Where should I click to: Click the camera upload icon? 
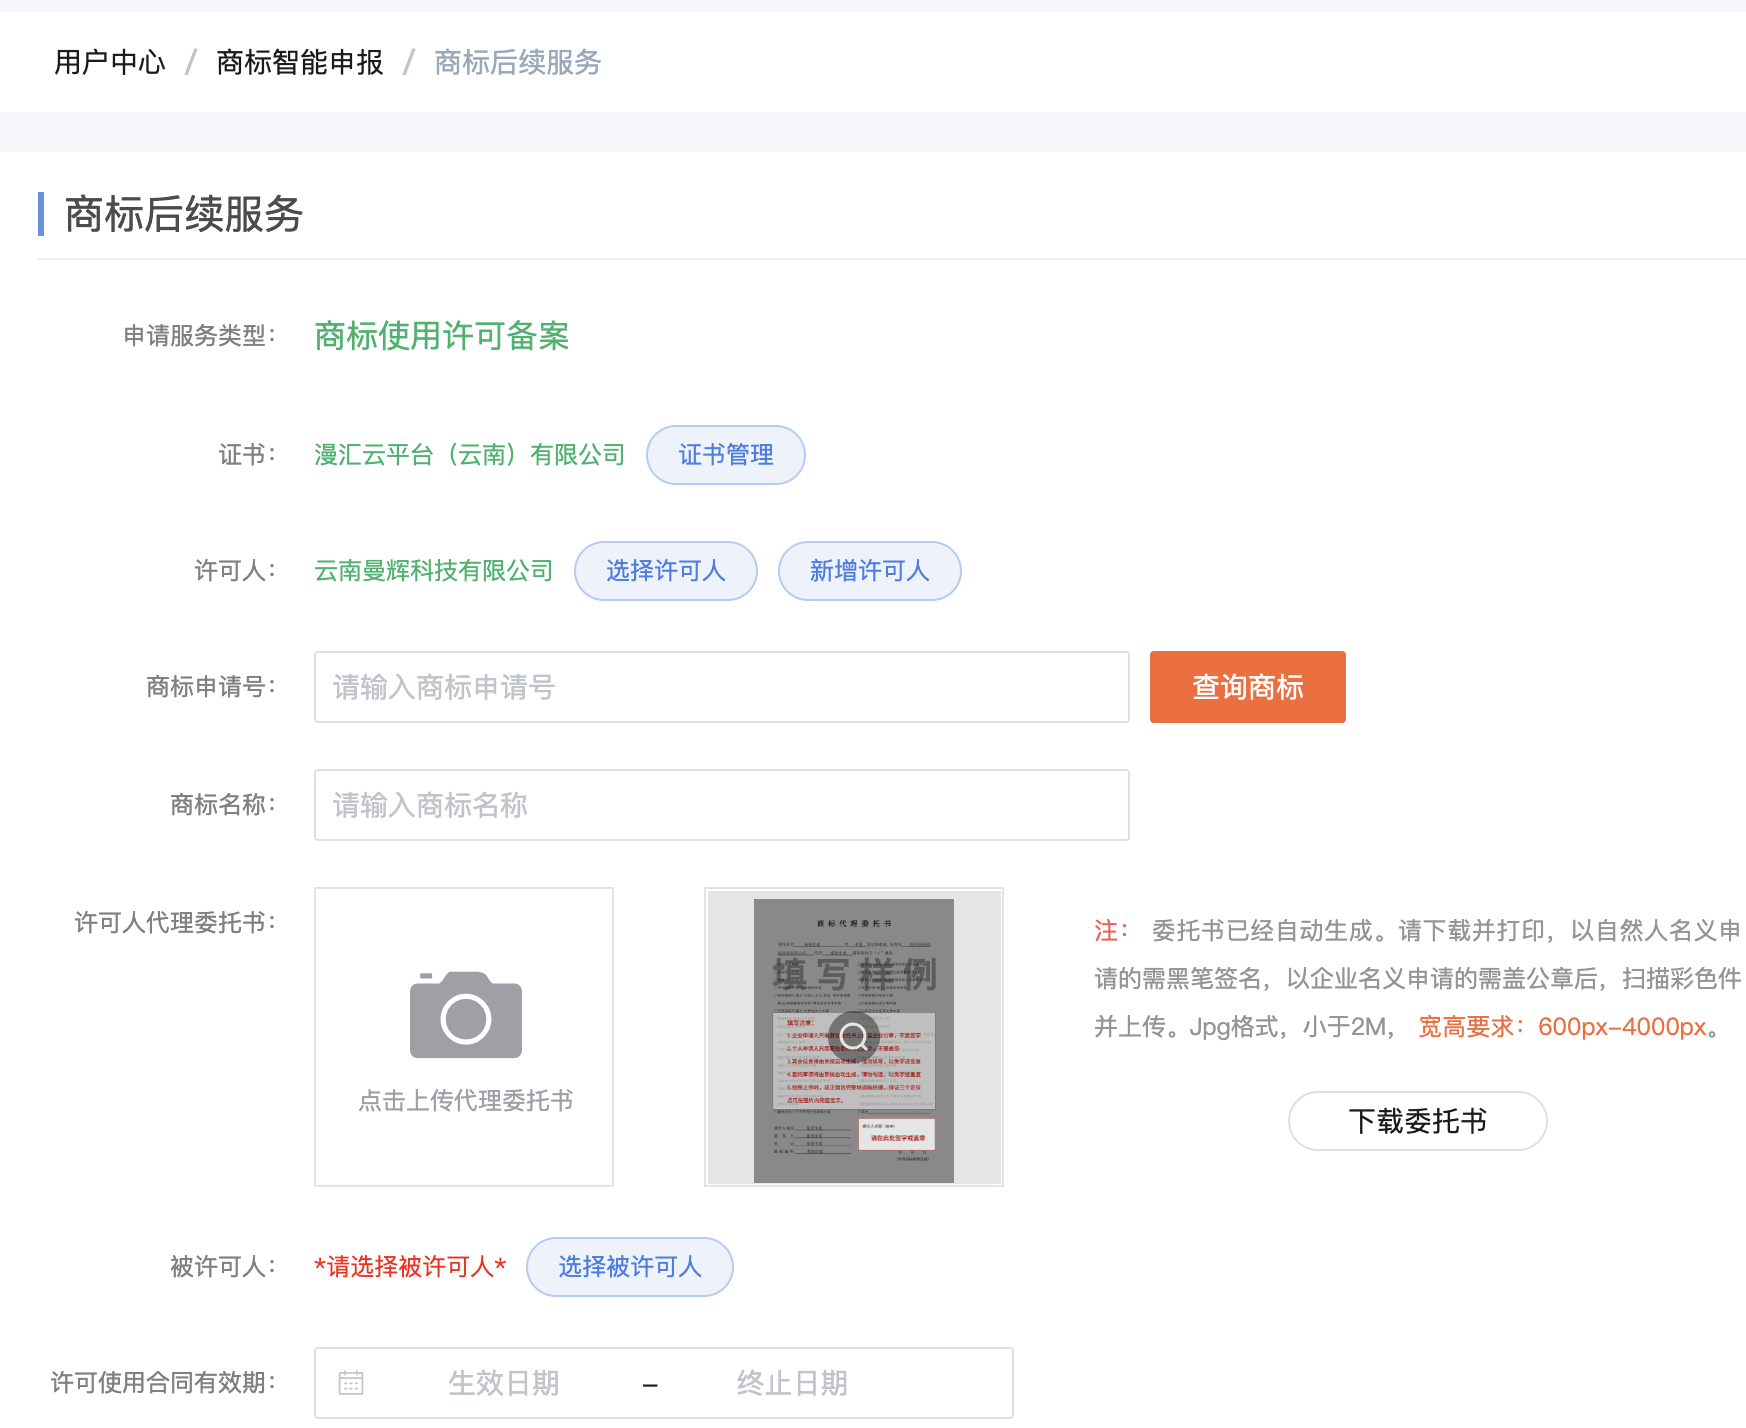pos(465,1015)
